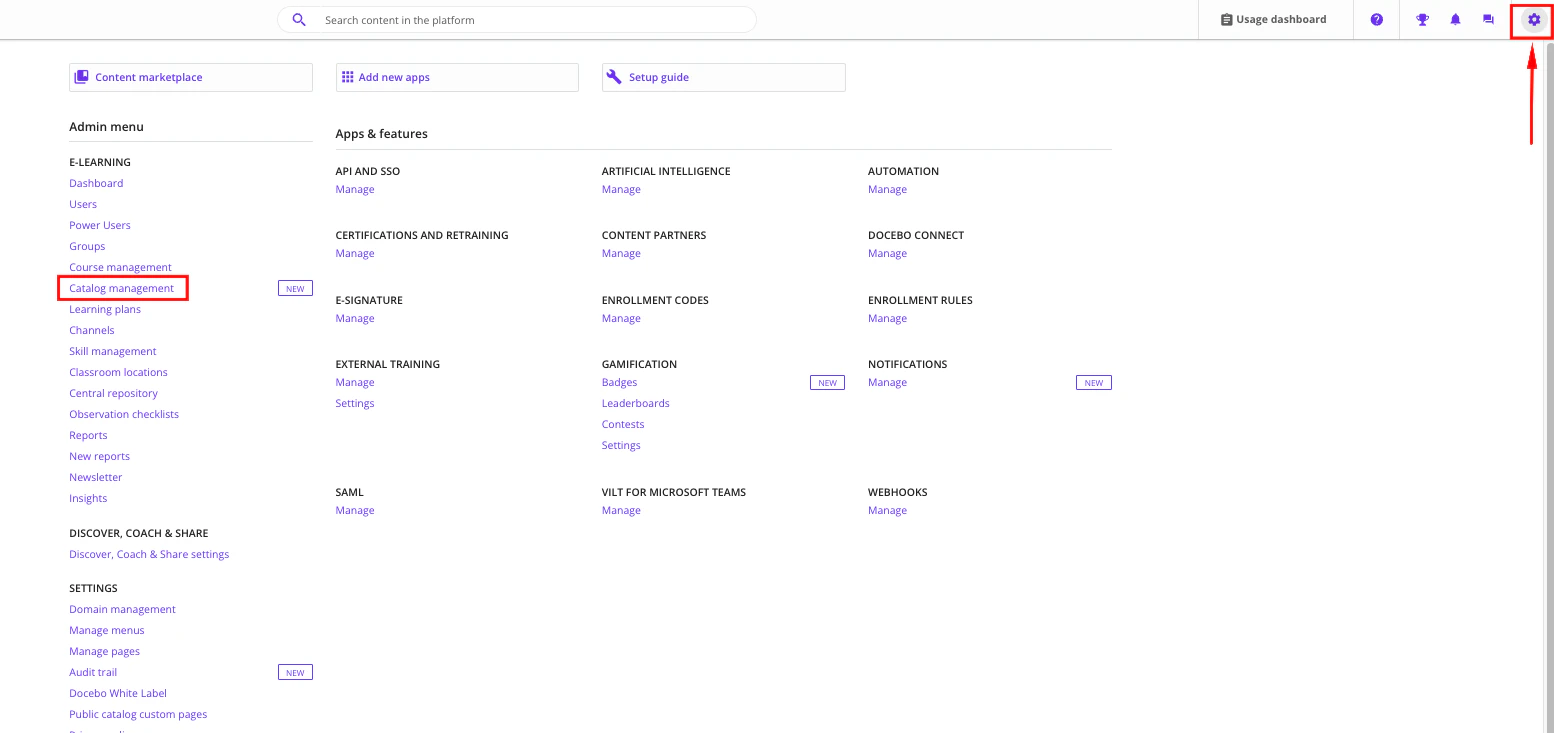This screenshot has height=733, width=1554.
Task: Open Manage under VILT FOR MICROSOFT TEAMS
Action: (621, 510)
